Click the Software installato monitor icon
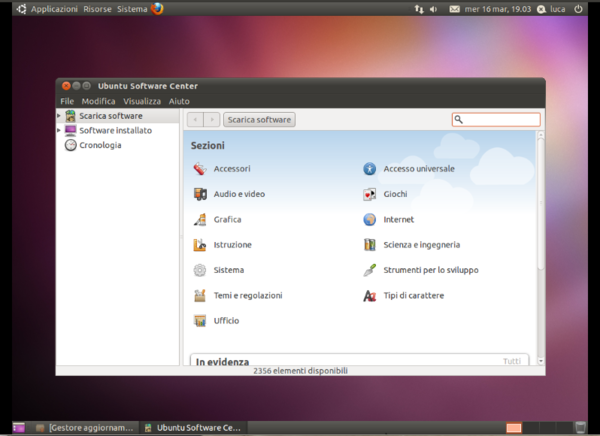The width and height of the screenshot is (600, 436). tap(70, 131)
